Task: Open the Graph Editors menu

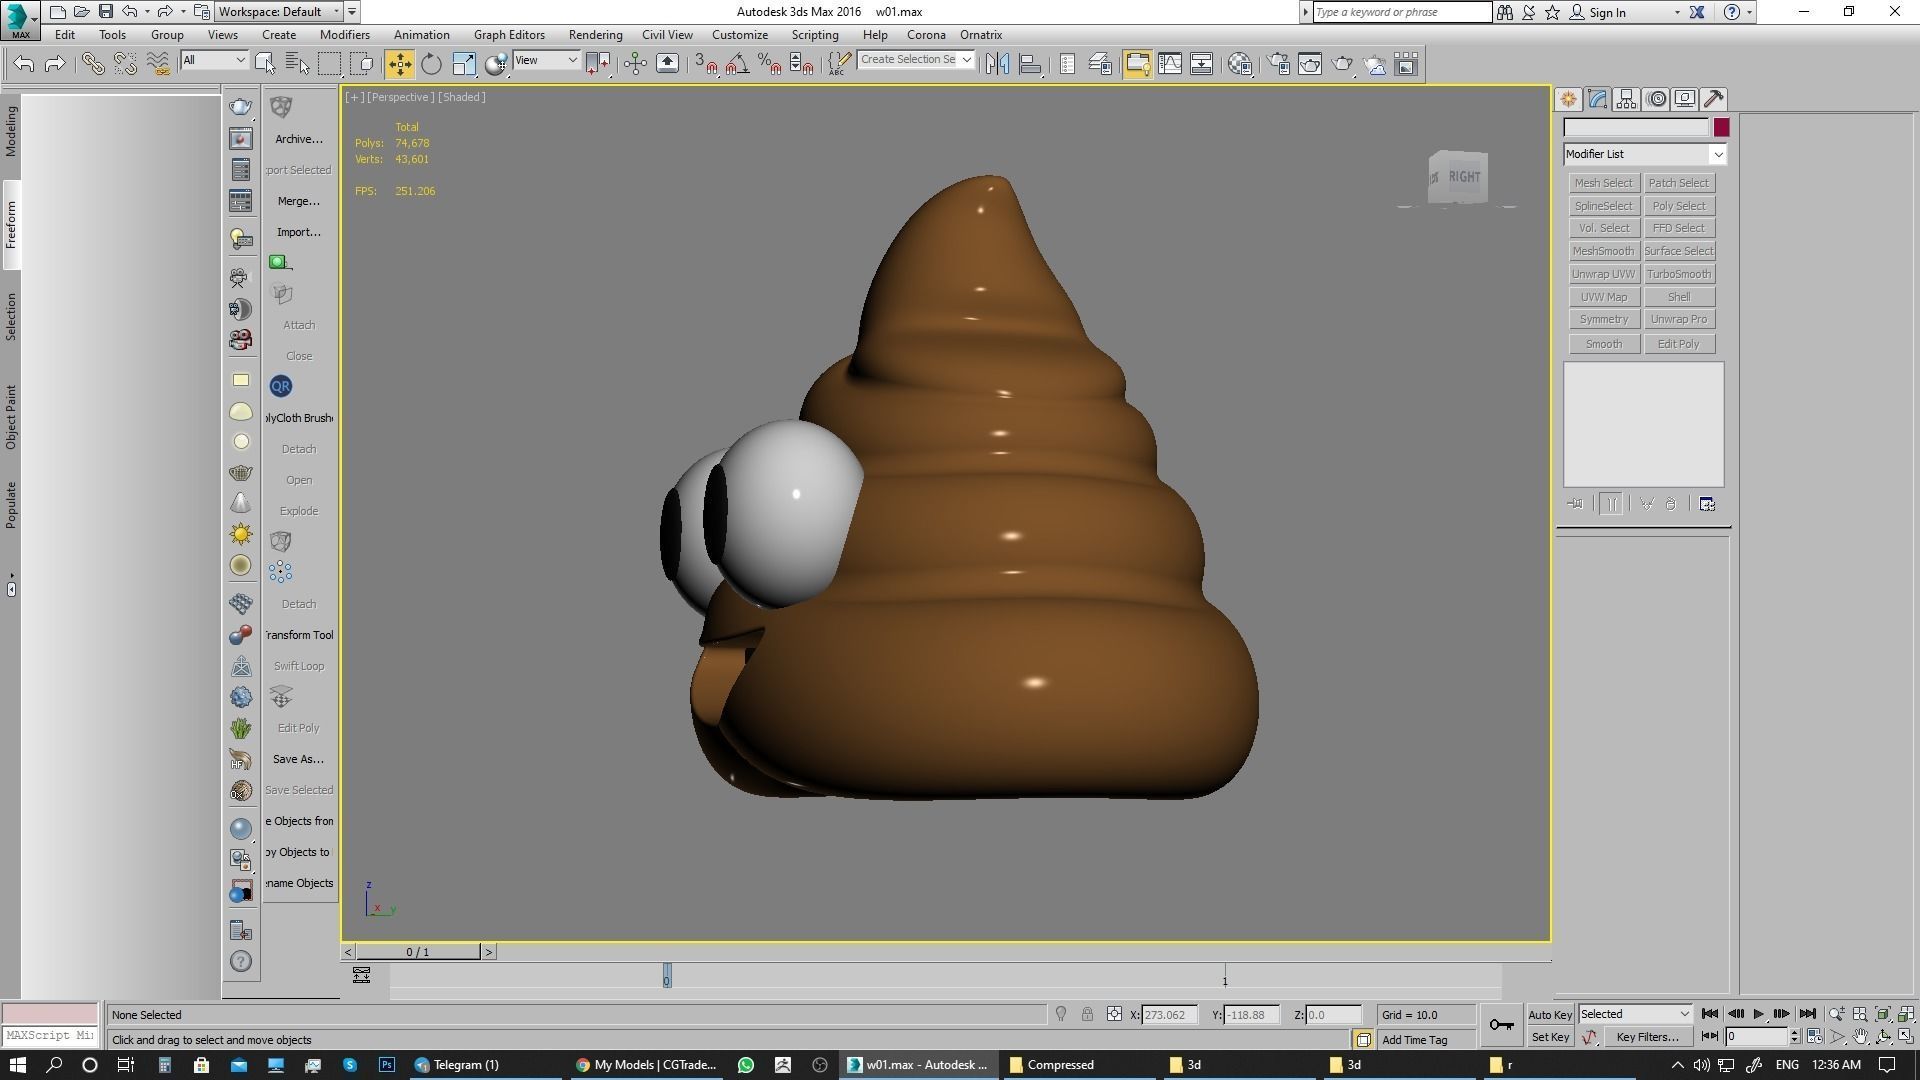Action: pos(509,34)
